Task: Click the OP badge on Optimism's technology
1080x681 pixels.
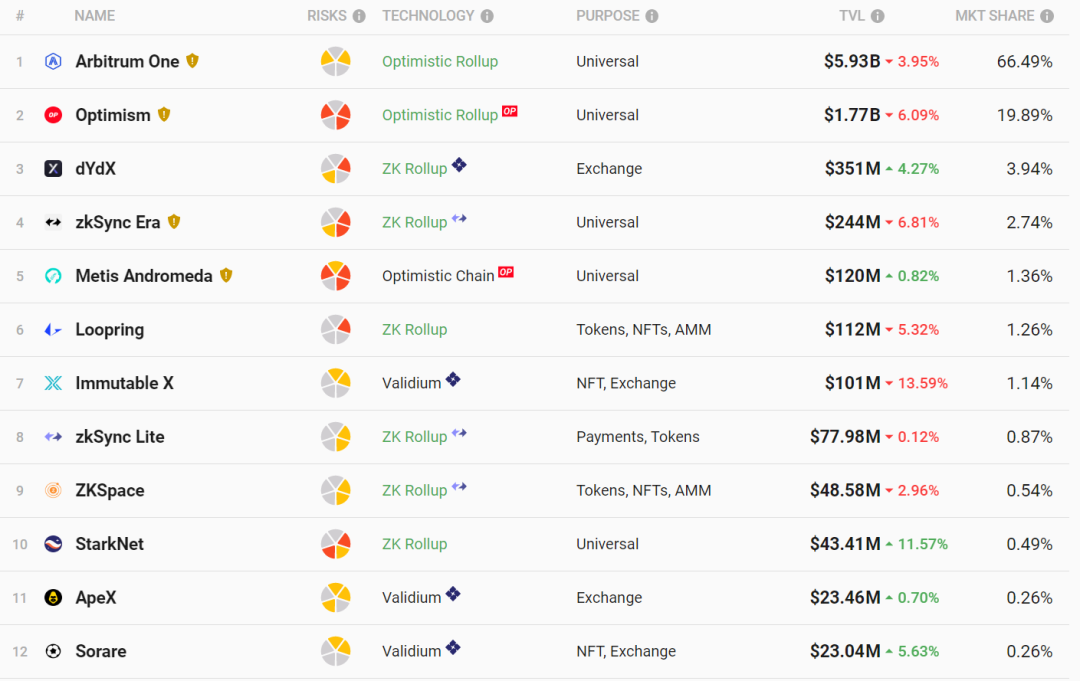Action: coord(510,111)
